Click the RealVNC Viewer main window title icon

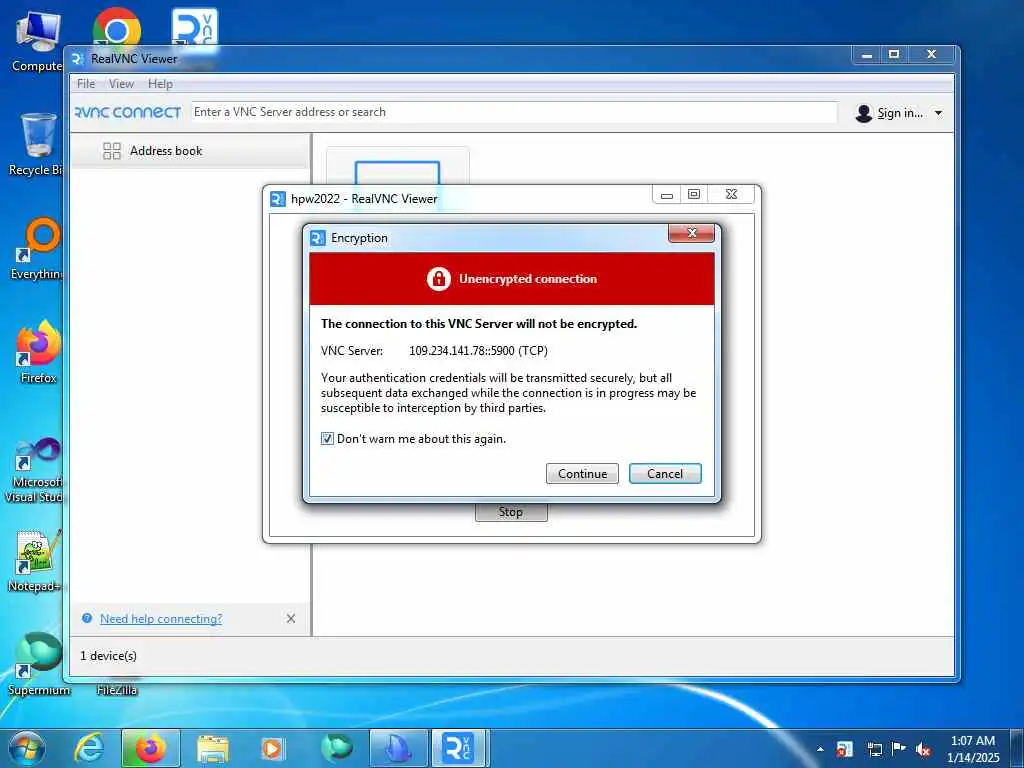[77, 59]
